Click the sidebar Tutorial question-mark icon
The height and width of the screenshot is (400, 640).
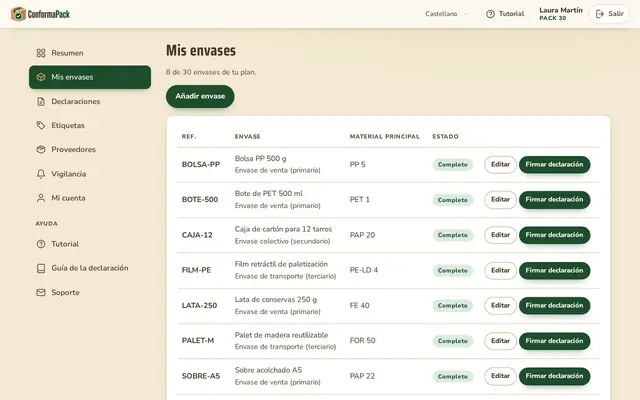point(41,244)
